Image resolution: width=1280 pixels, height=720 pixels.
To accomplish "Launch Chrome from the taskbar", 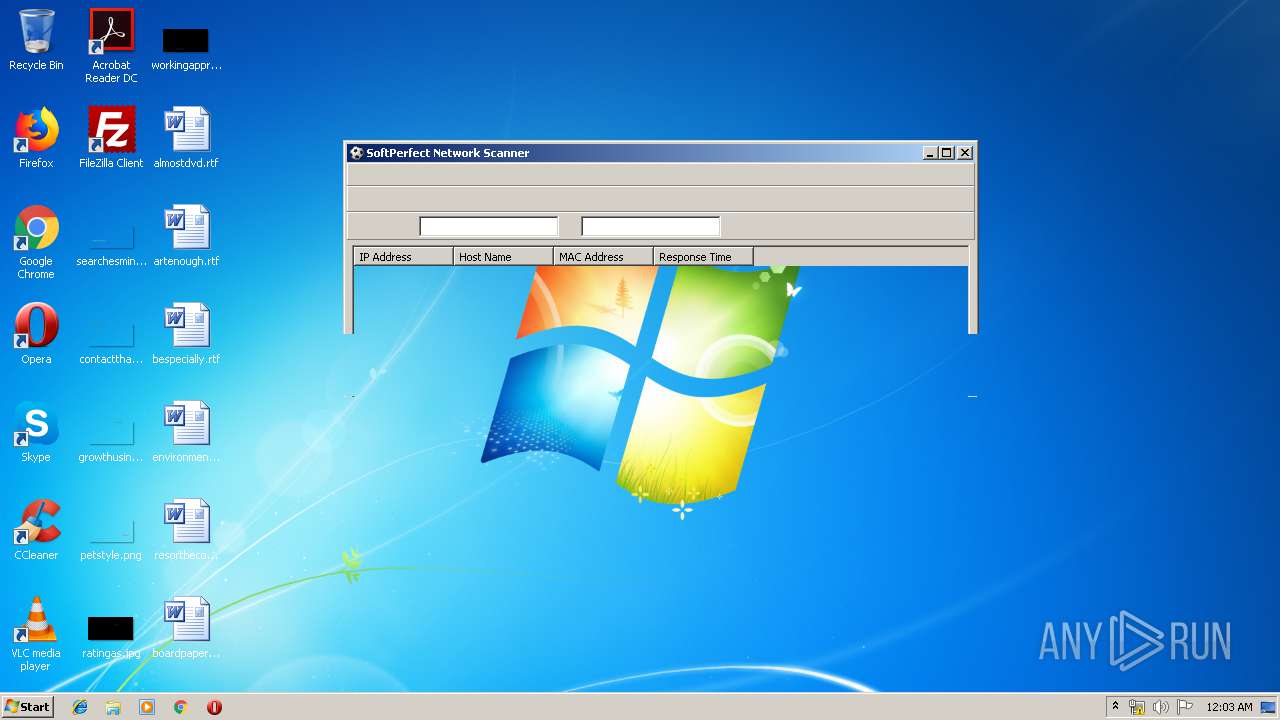I will click(x=181, y=707).
